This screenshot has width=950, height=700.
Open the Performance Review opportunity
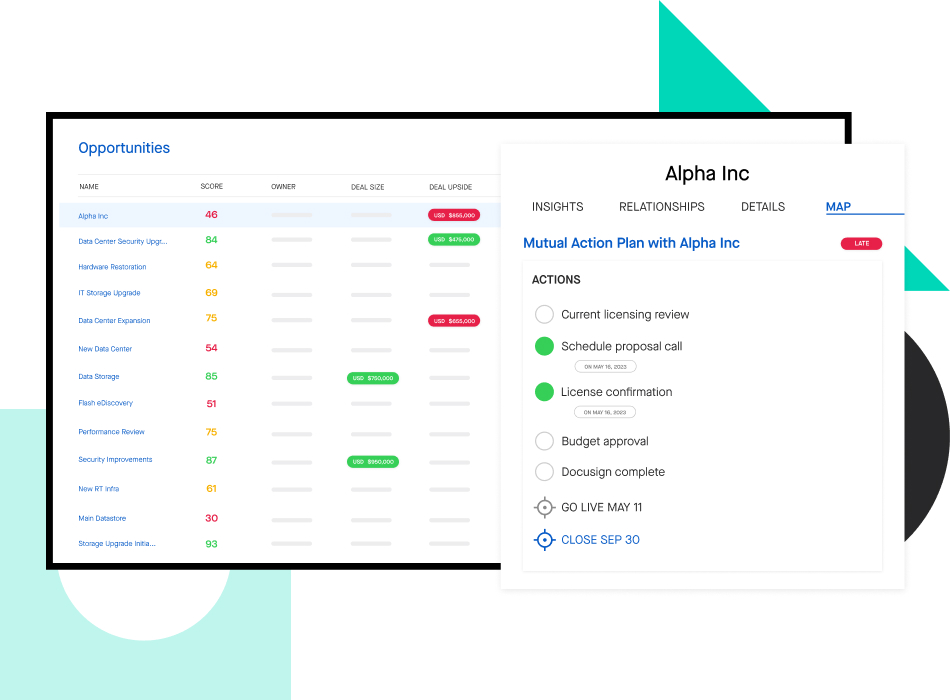point(111,432)
